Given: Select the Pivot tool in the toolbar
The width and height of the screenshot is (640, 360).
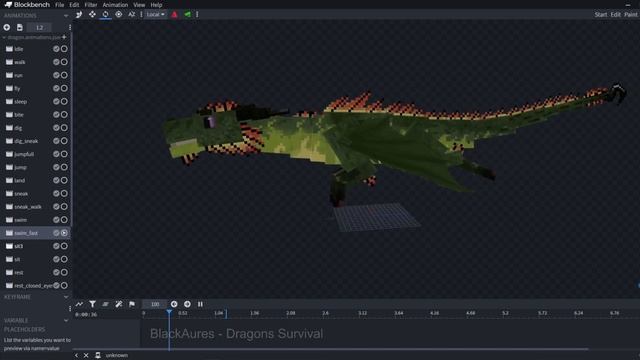Looking at the screenshot, I should (x=118, y=14).
